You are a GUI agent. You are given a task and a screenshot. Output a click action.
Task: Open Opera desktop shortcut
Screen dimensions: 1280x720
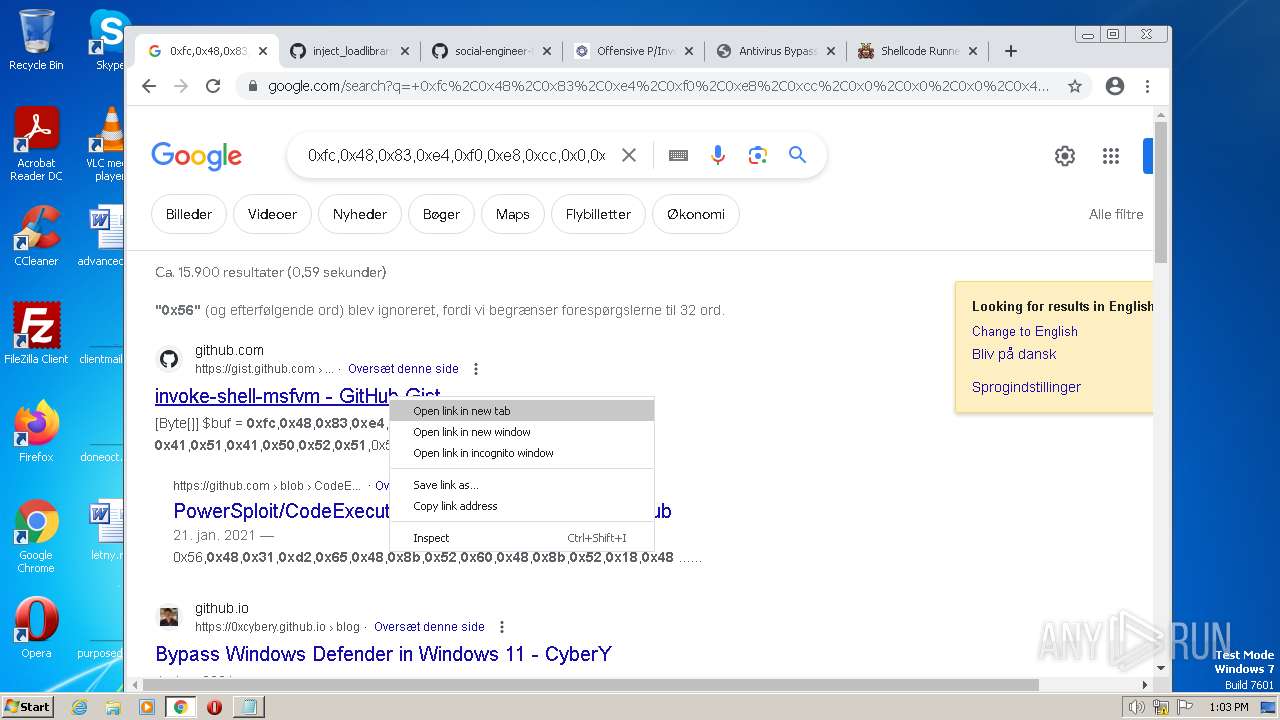(x=36, y=627)
